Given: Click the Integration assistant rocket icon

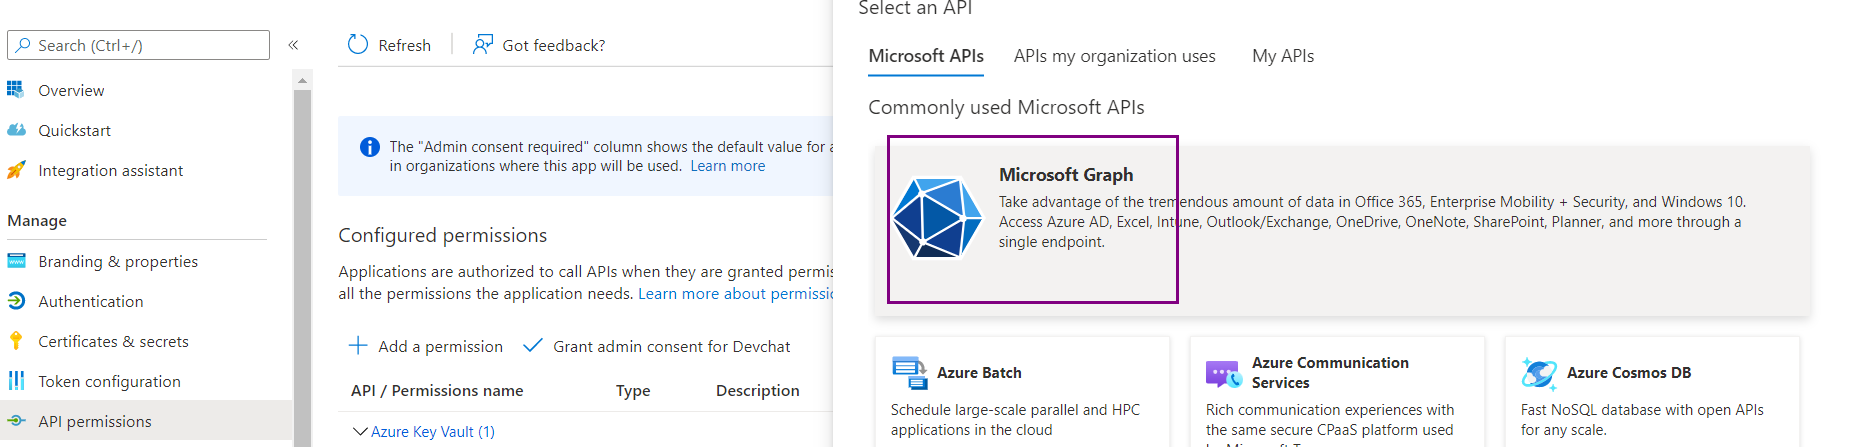Looking at the screenshot, I should pos(16,170).
